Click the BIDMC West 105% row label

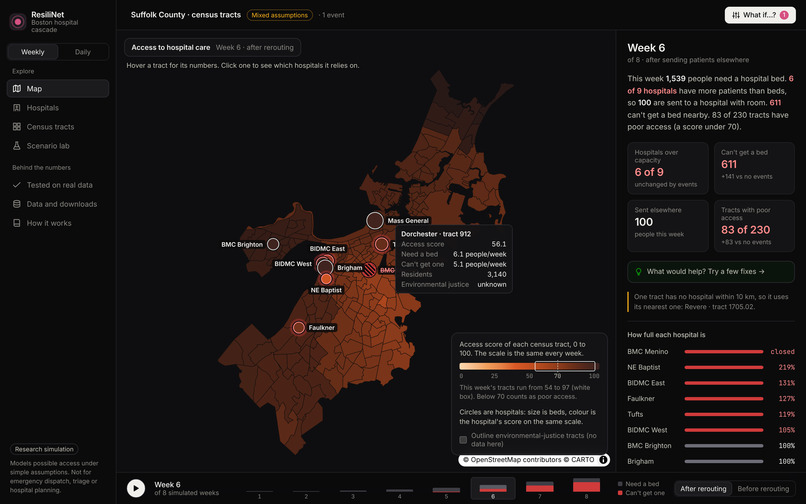point(647,430)
